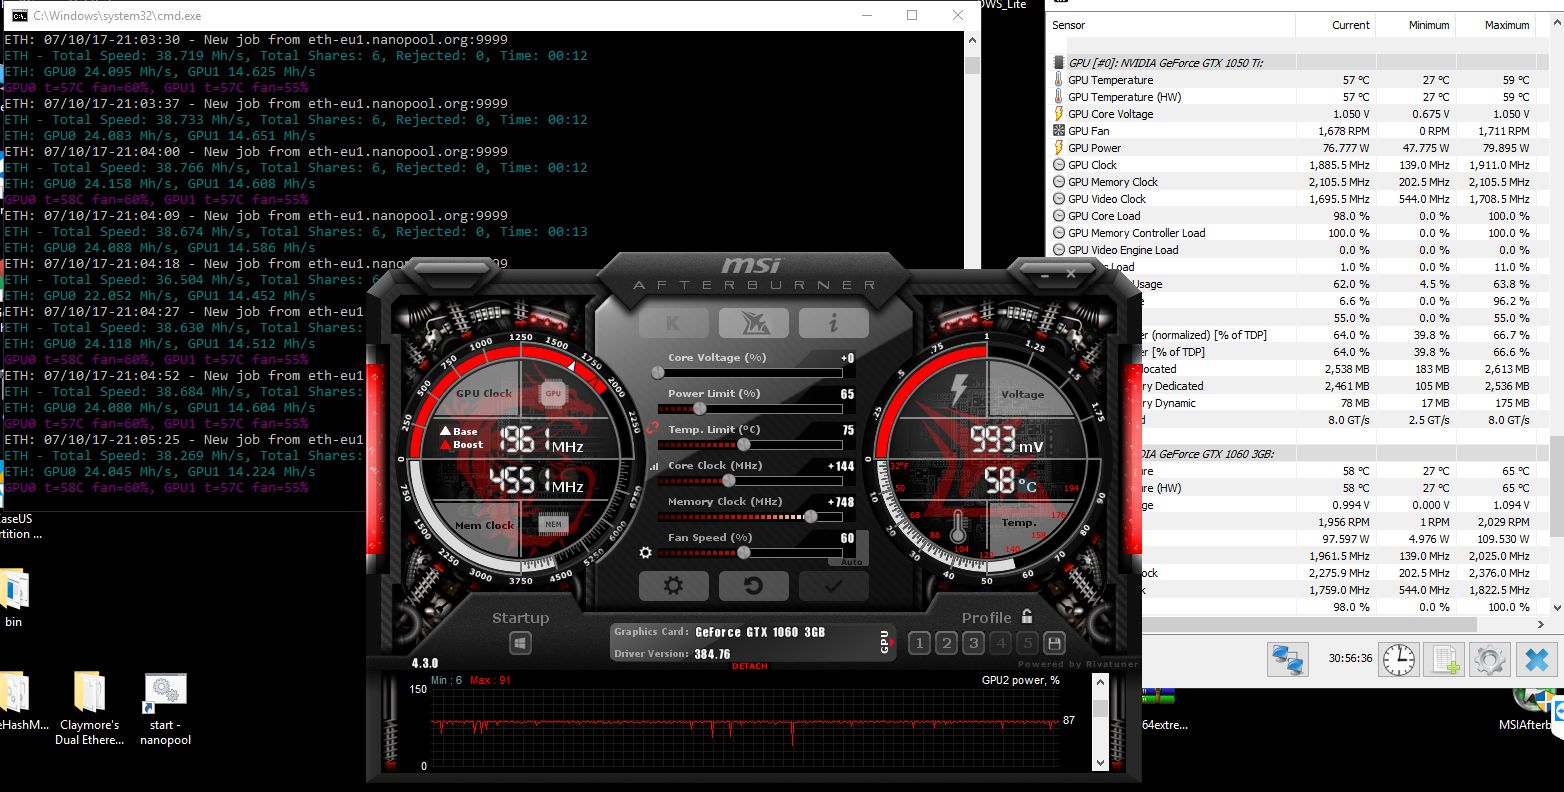Save the profile with the floppy disk icon
1564x792 pixels.
1054,643
